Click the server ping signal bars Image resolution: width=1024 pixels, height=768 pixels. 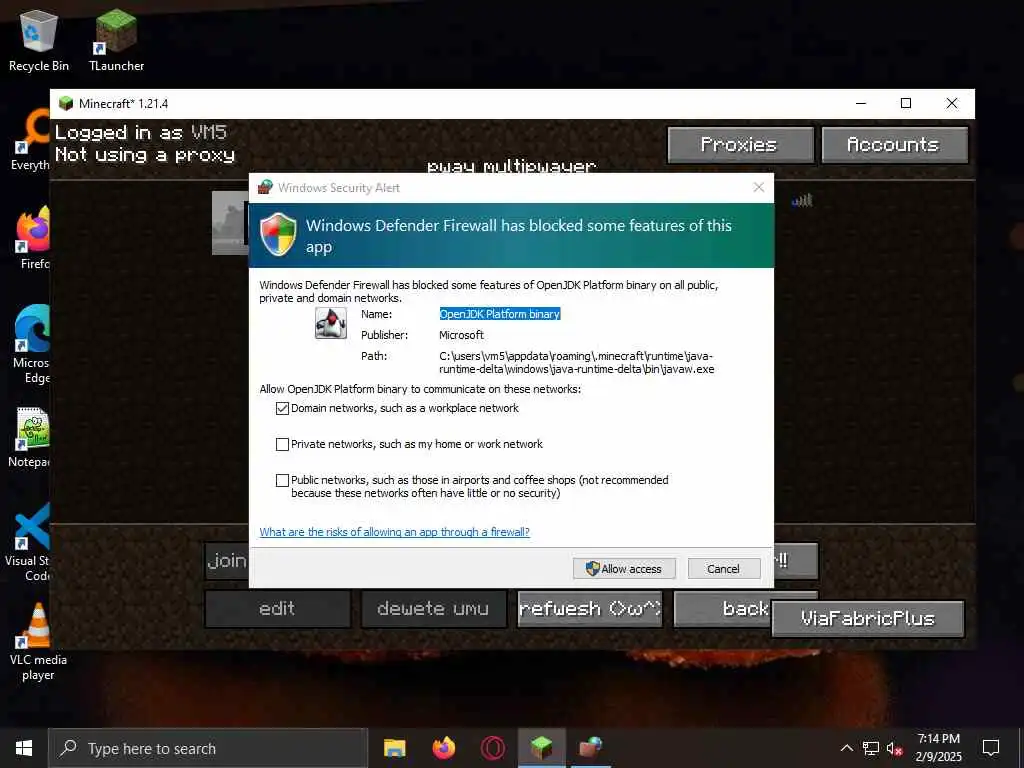(802, 200)
